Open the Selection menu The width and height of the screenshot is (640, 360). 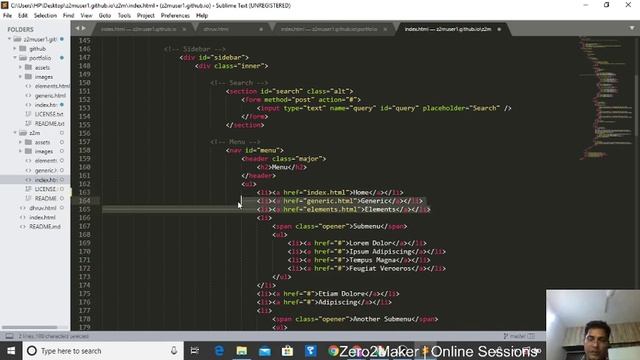click(x=45, y=16)
